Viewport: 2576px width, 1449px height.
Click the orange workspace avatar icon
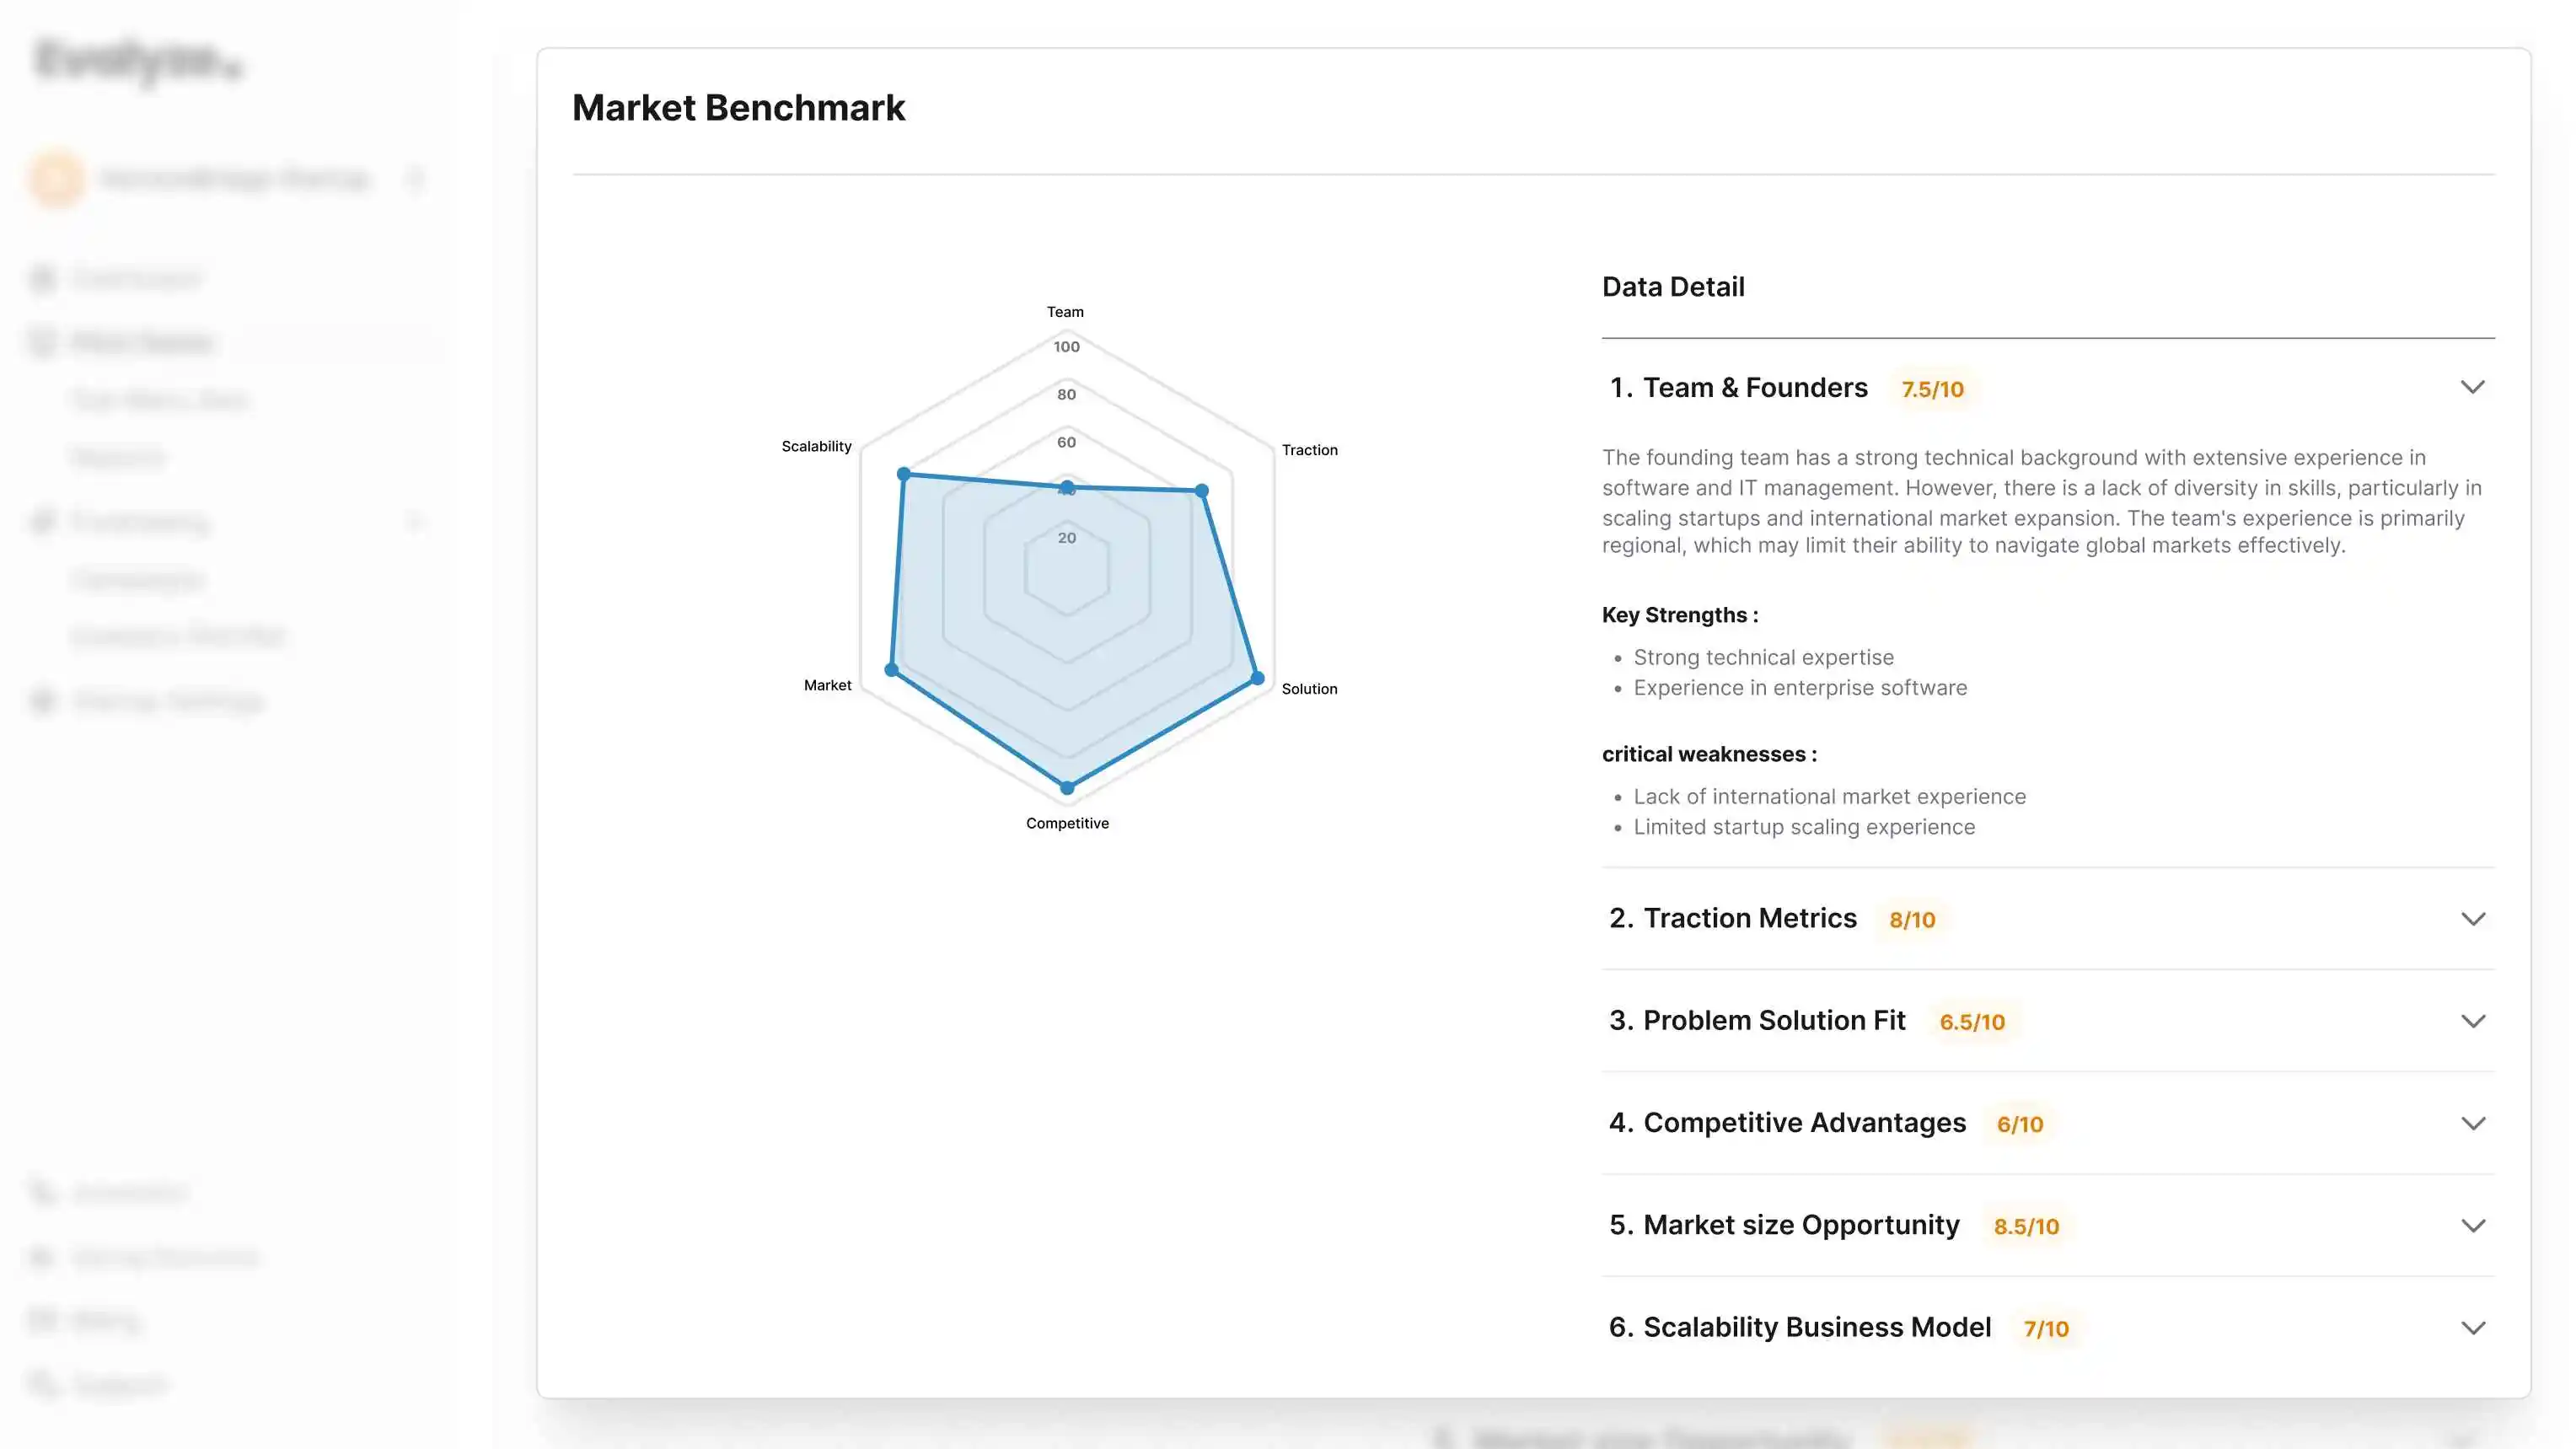coord(56,178)
